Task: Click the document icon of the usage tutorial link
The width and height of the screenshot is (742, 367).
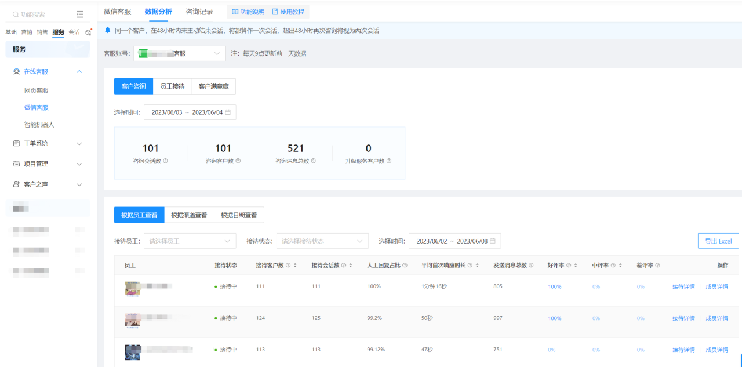Action: tap(275, 11)
